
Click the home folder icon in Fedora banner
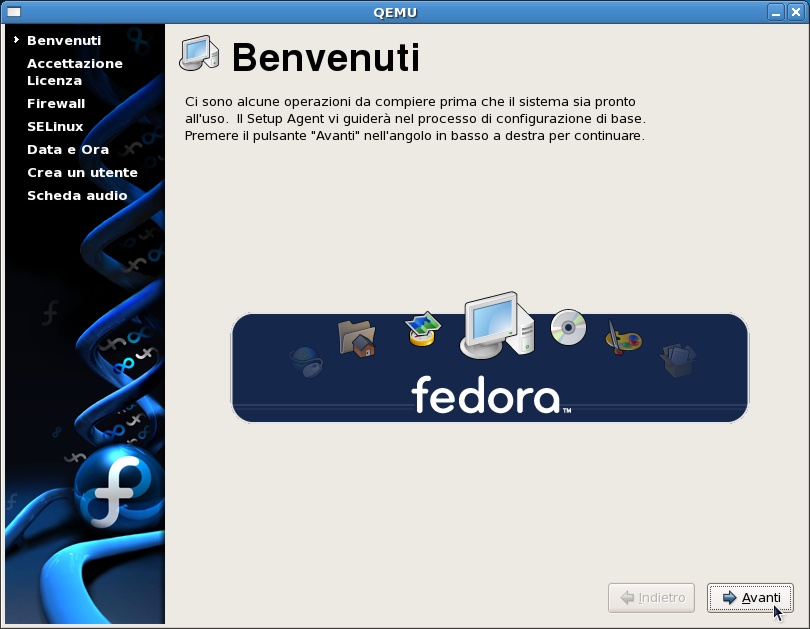coord(356,338)
